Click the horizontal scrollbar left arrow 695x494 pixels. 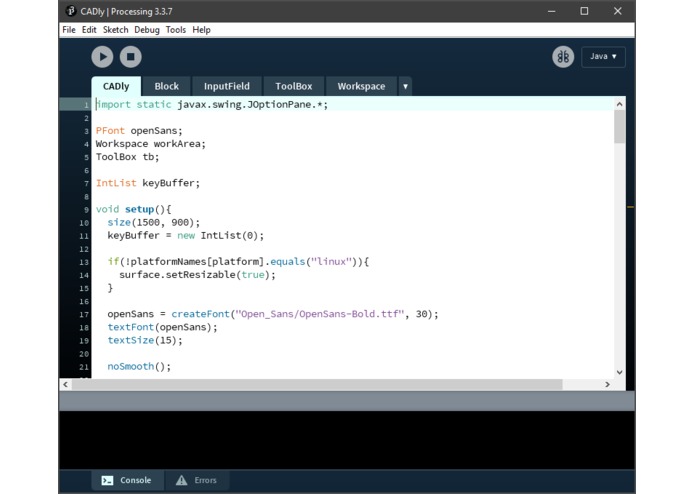(x=66, y=385)
